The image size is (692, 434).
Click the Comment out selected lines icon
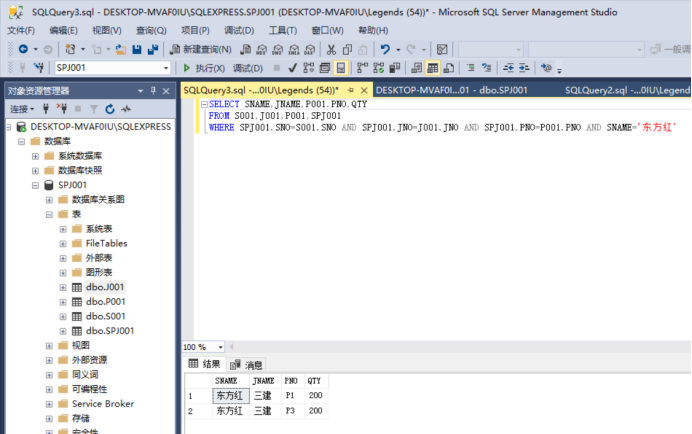[470, 68]
